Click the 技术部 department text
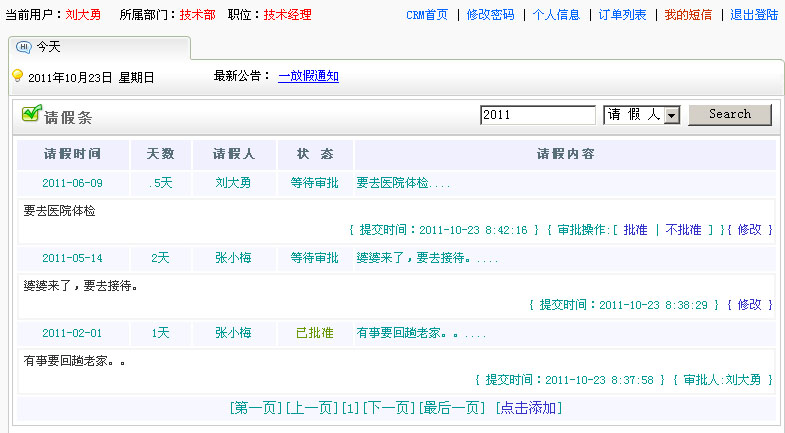Image resolution: width=785 pixels, height=433 pixels. (x=198, y=15)
